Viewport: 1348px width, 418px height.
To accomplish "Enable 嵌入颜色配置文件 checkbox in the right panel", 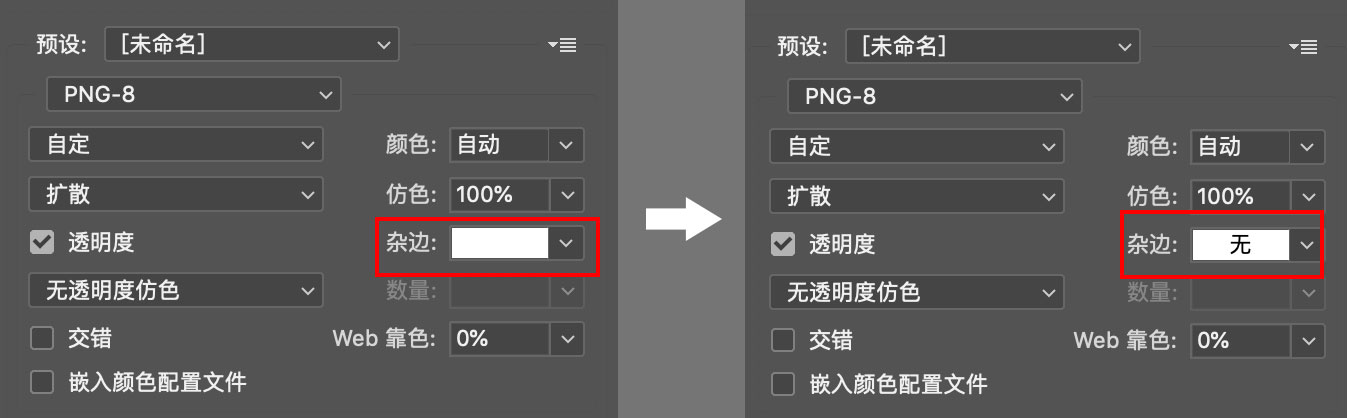I will pos(783,384).
